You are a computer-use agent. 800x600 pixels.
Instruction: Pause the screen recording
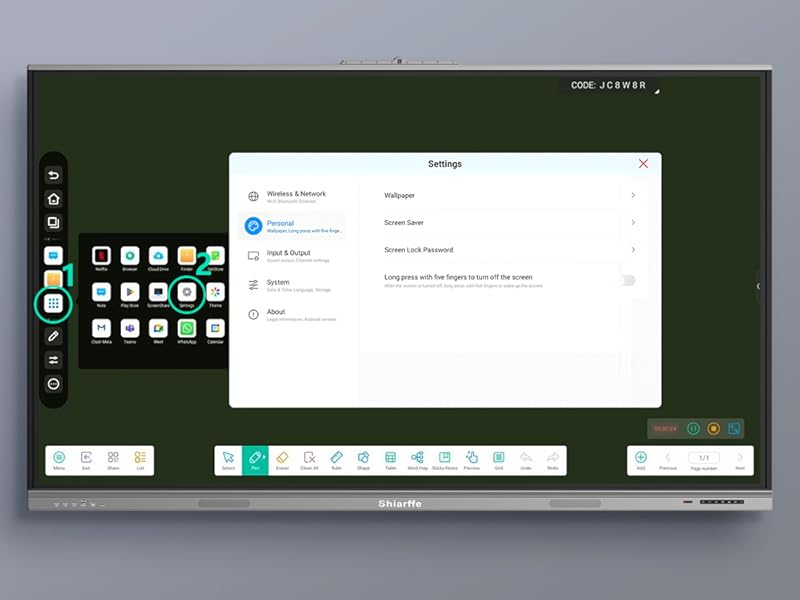(x=693, y=428)
